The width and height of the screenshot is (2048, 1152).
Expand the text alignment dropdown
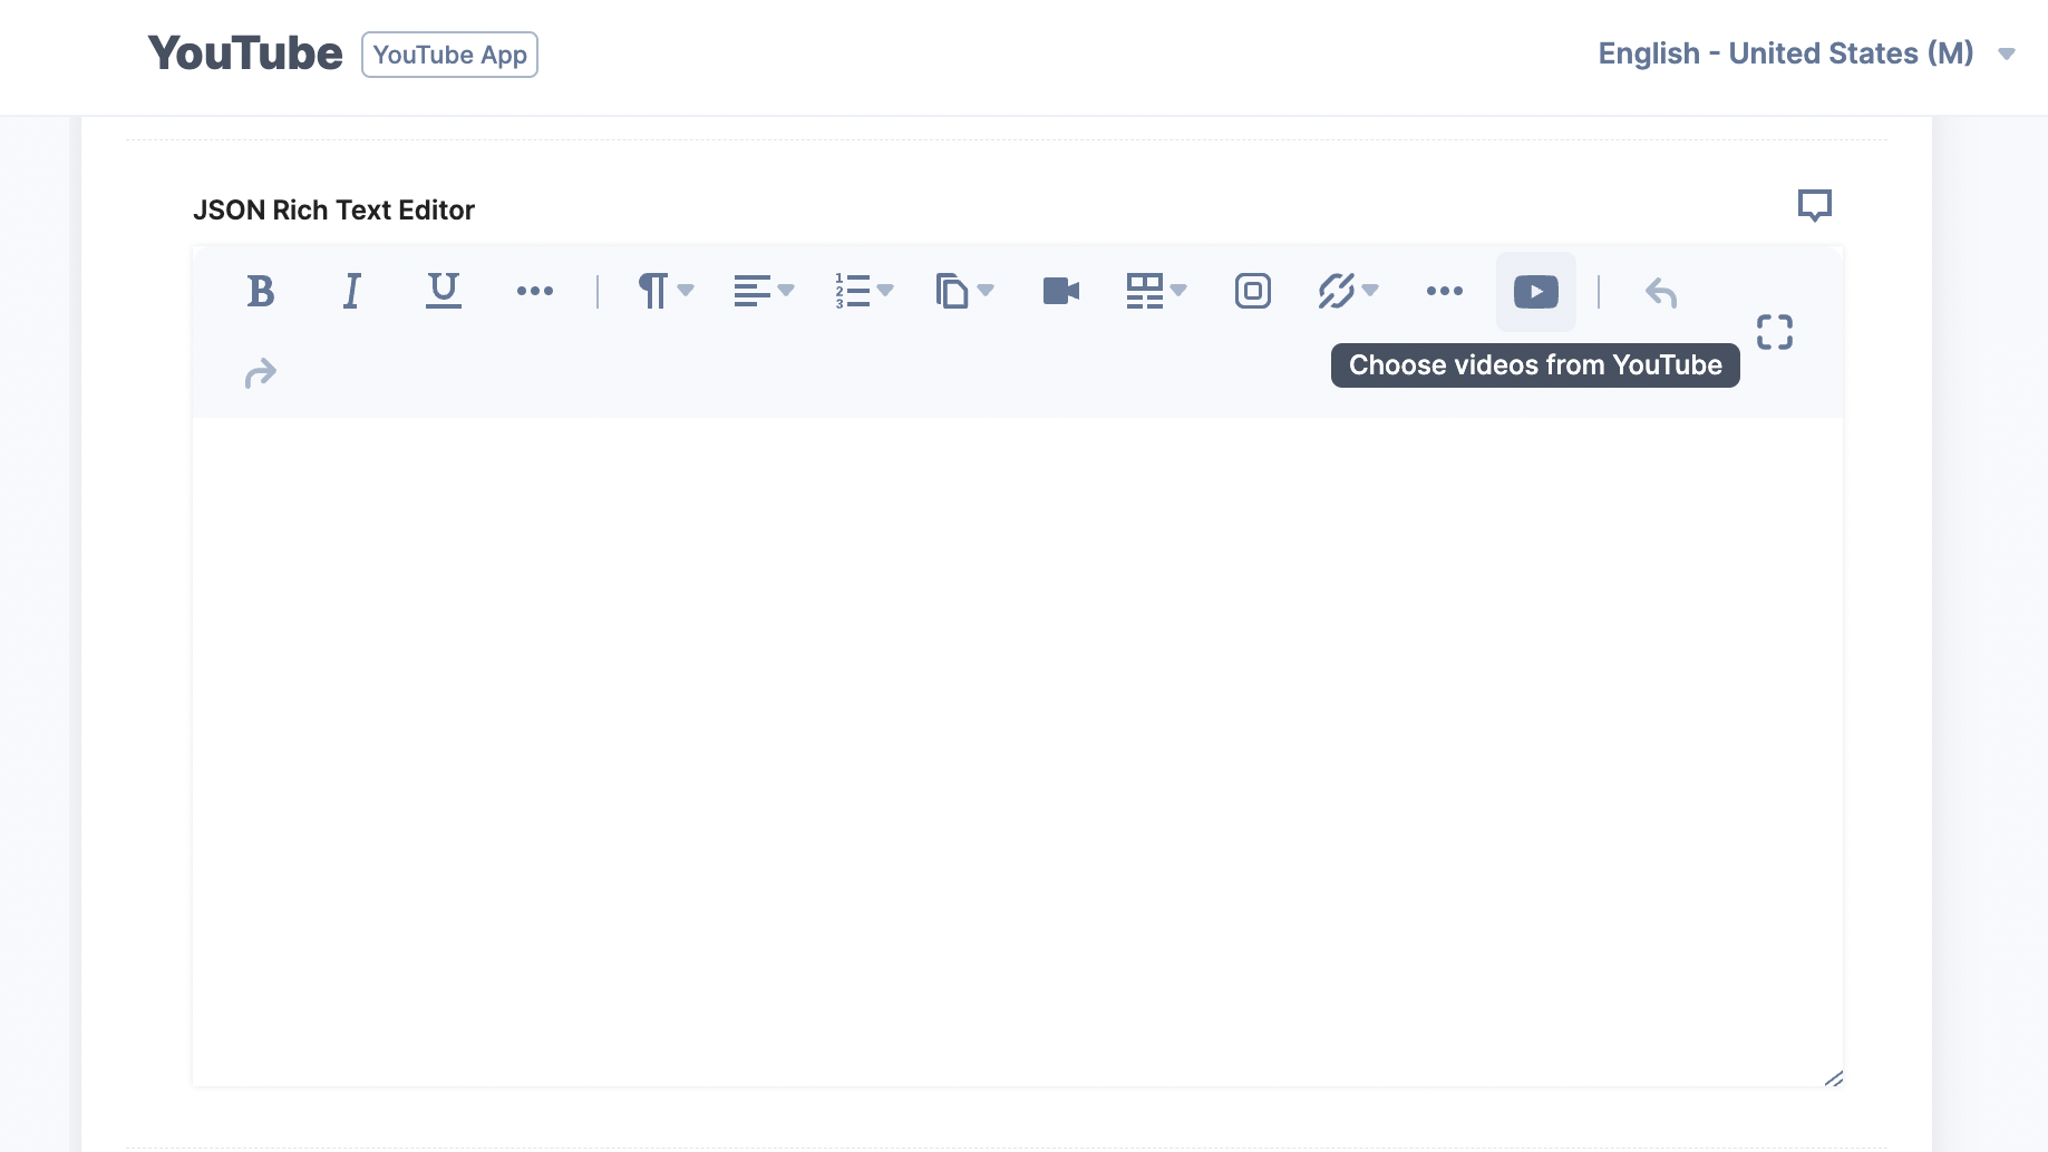pyautogui.click(x=763, y=291)
